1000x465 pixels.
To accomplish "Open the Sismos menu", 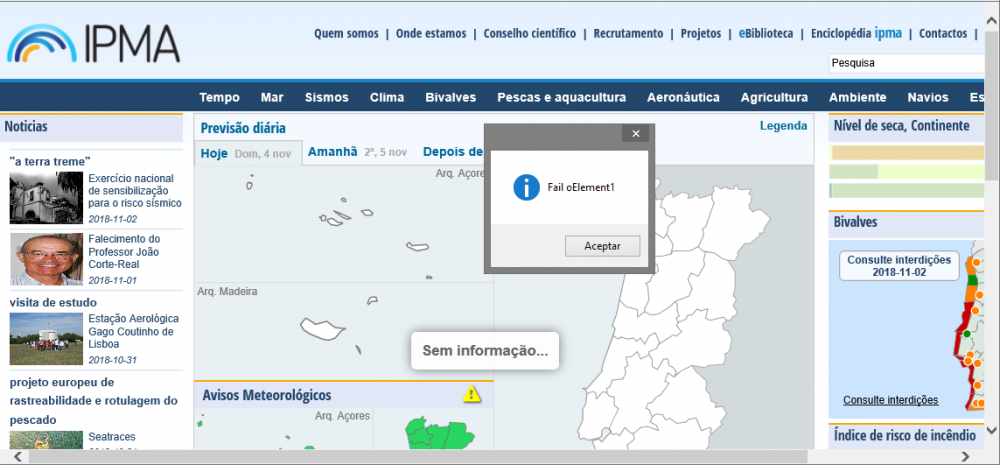I will coord(327,98).
